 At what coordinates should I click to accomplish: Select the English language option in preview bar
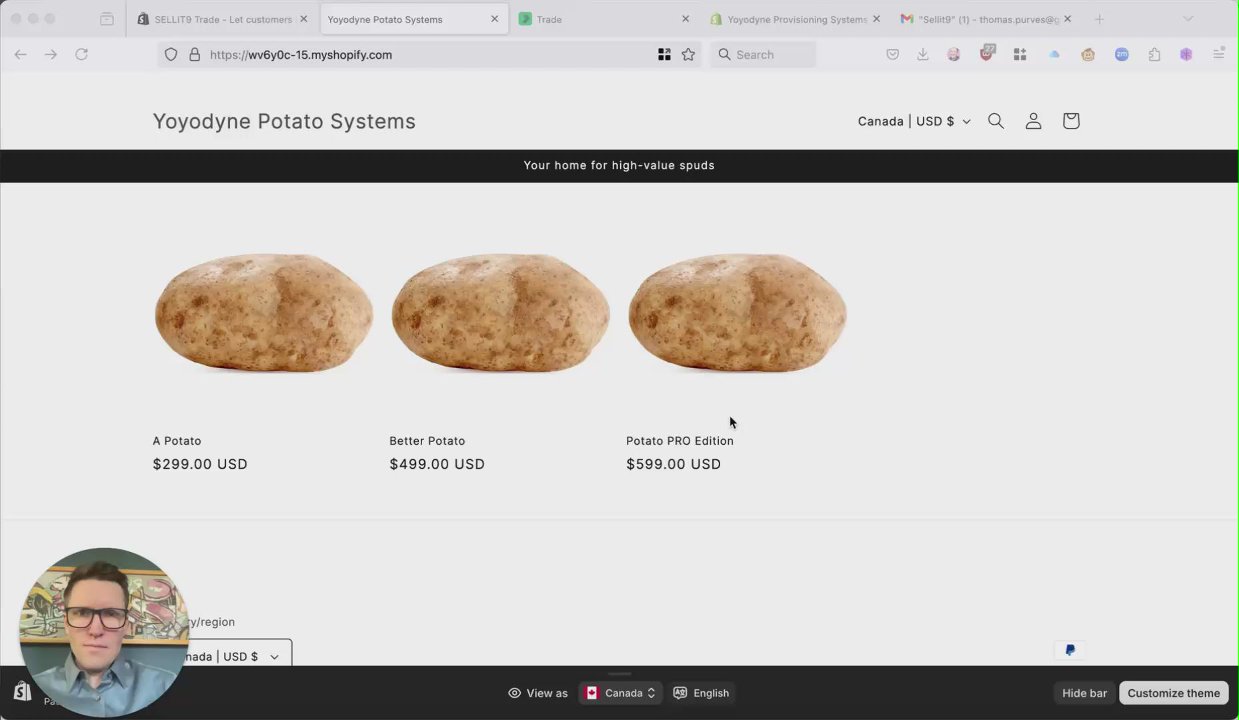click(x=702, y=693)
